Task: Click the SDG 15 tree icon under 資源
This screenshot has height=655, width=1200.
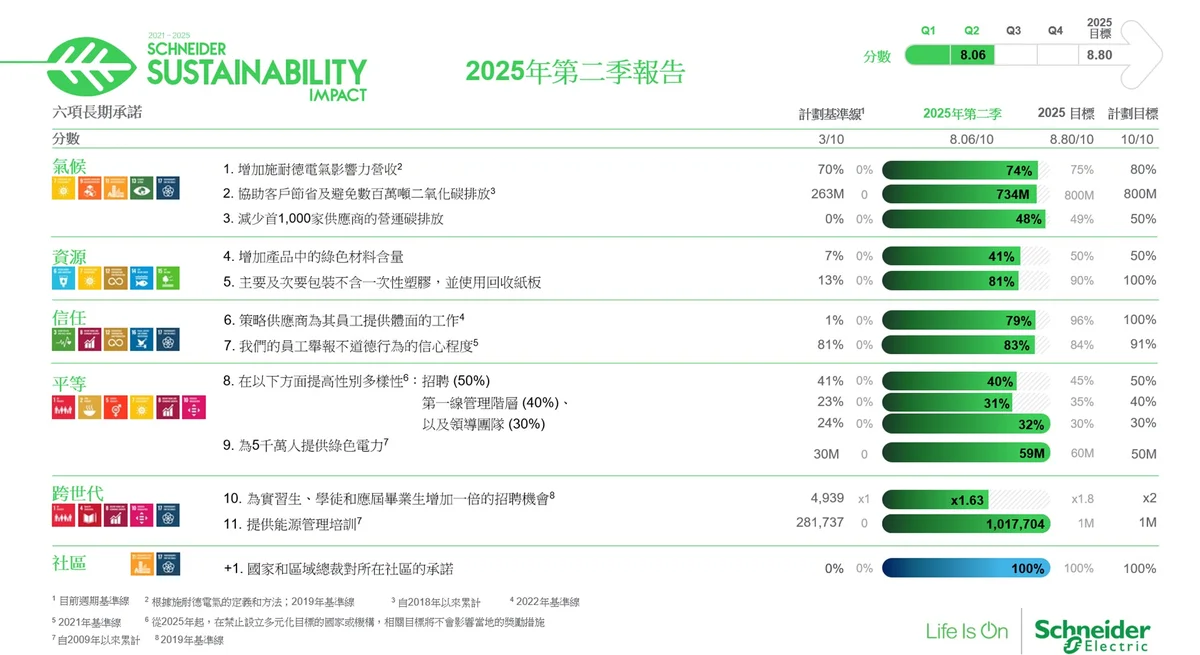Action: pyautogui.click(x=168, y=277)
